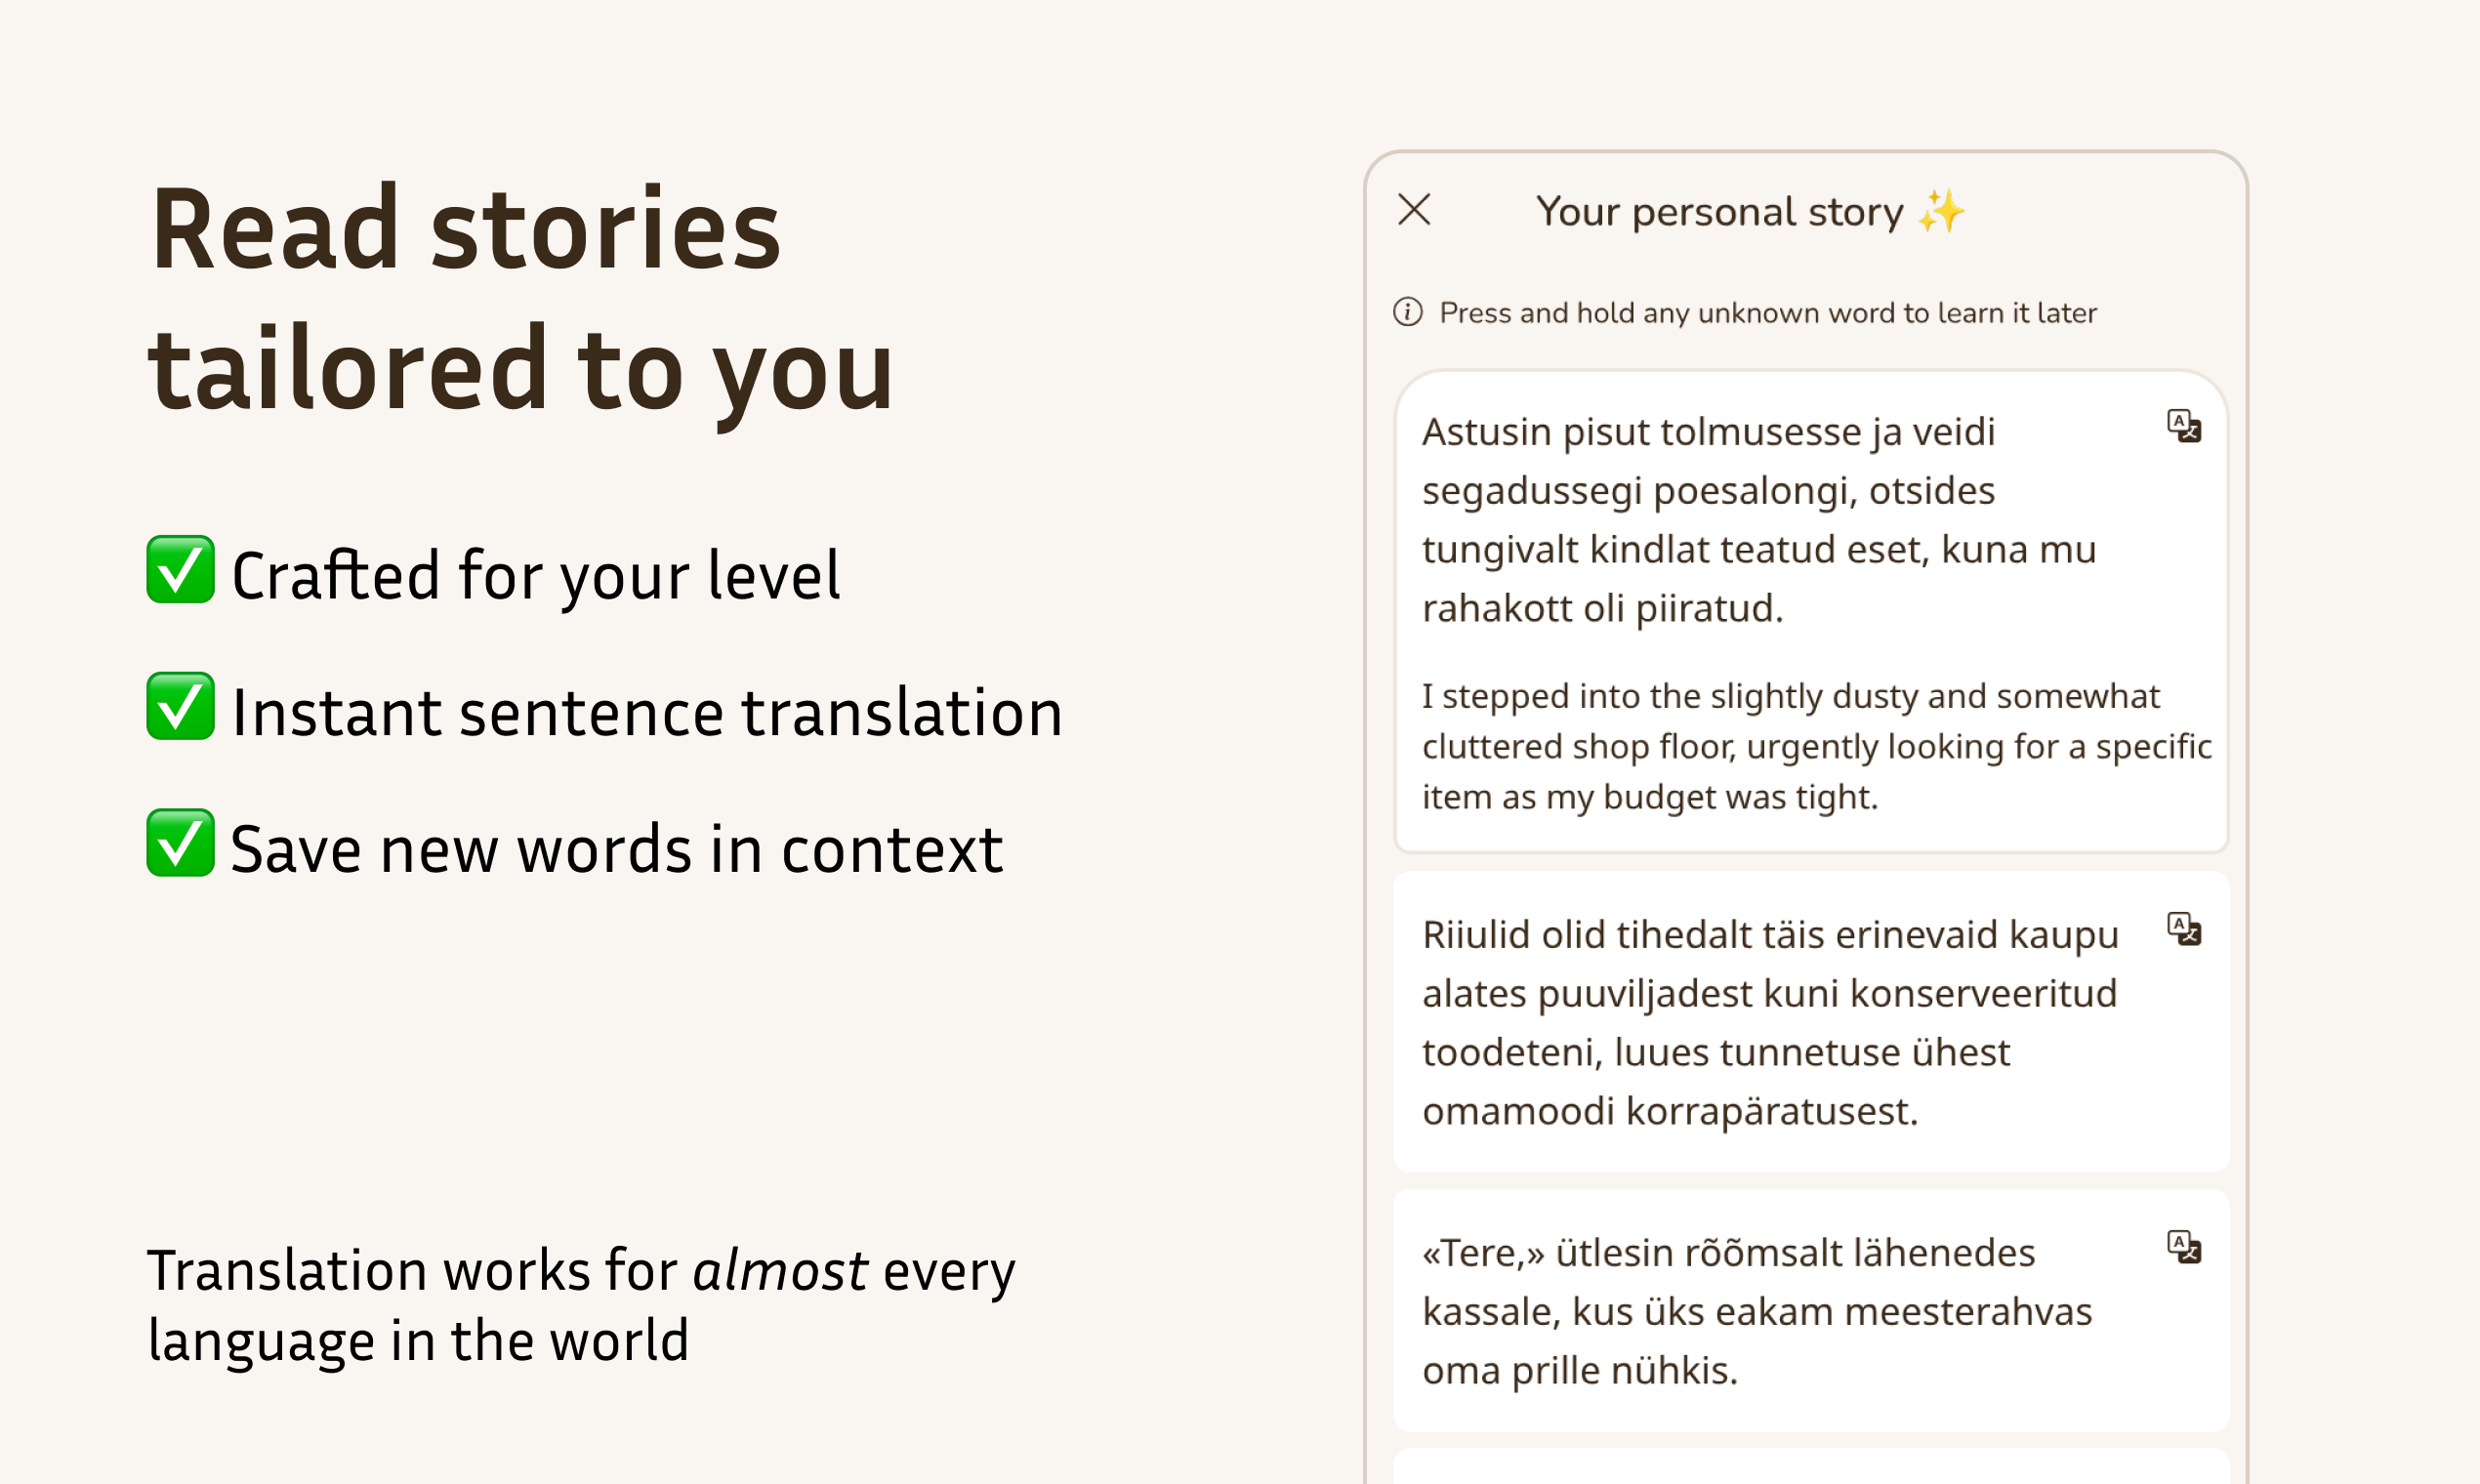Click the checkmark next to Save new words

tap(180, 843)
